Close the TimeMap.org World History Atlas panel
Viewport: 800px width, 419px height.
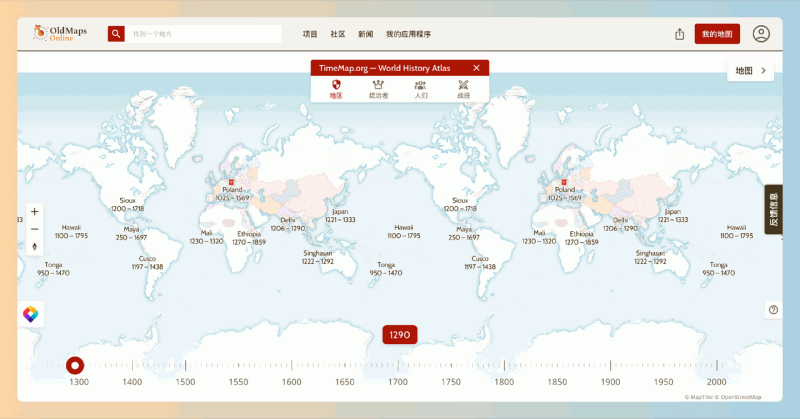(x=476, y=68)
